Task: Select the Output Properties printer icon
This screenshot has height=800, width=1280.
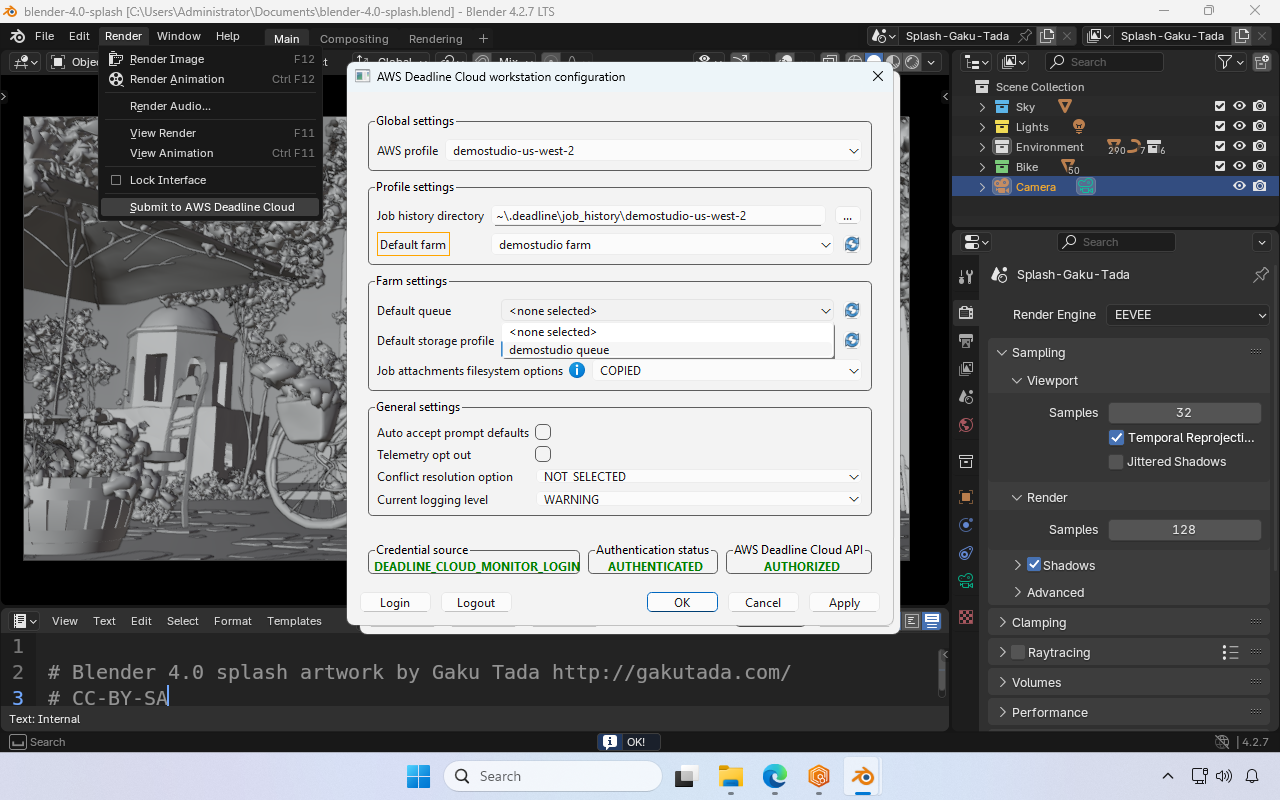Action: click(965, 340)
